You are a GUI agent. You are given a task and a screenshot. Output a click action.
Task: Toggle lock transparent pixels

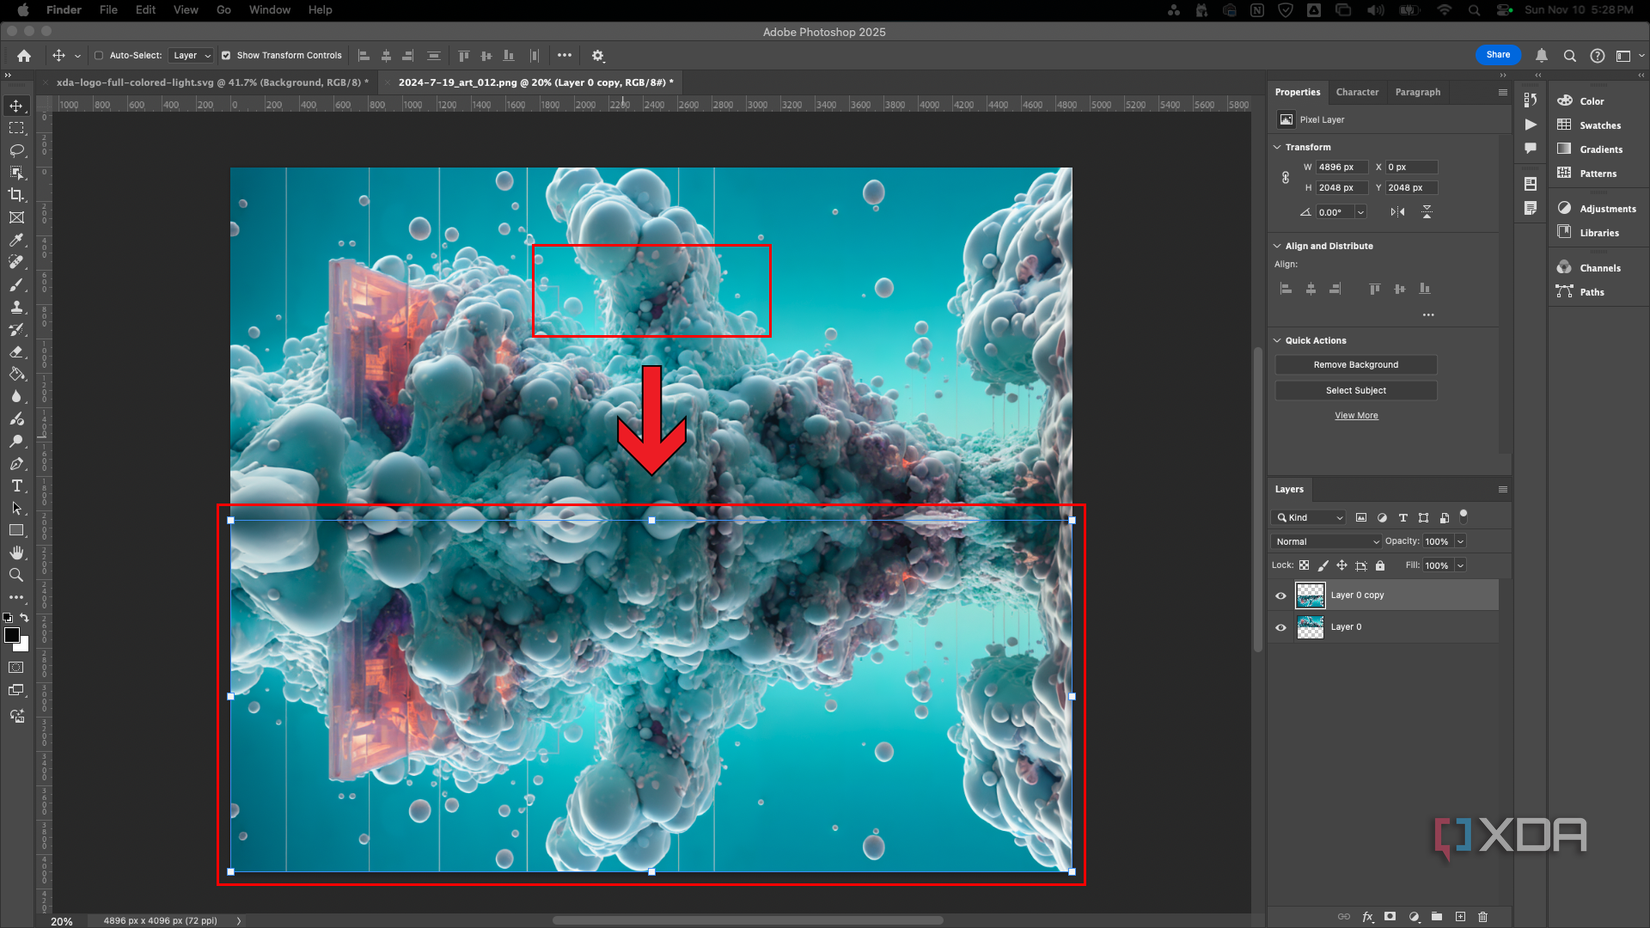click(1304, 565)
